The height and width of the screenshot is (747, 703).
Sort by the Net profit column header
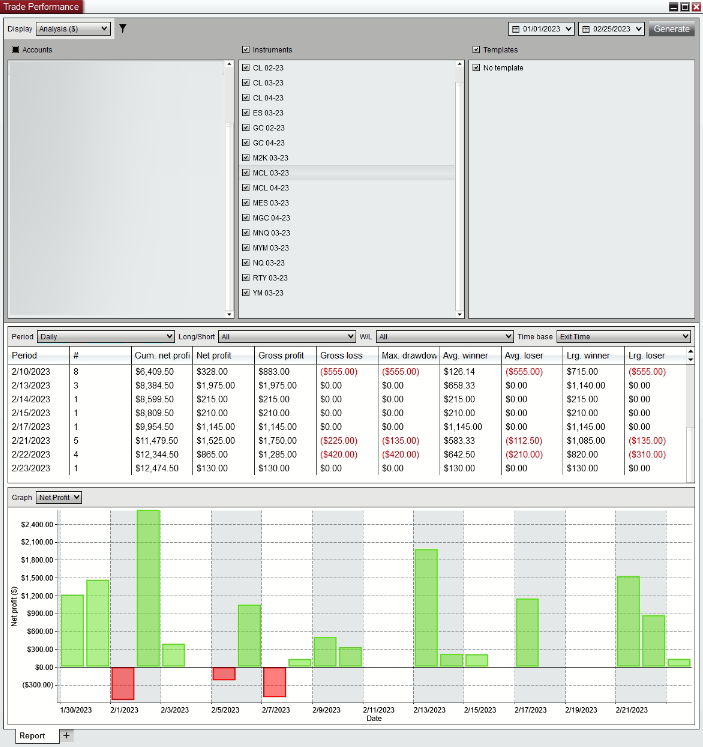tap(223, 355)
